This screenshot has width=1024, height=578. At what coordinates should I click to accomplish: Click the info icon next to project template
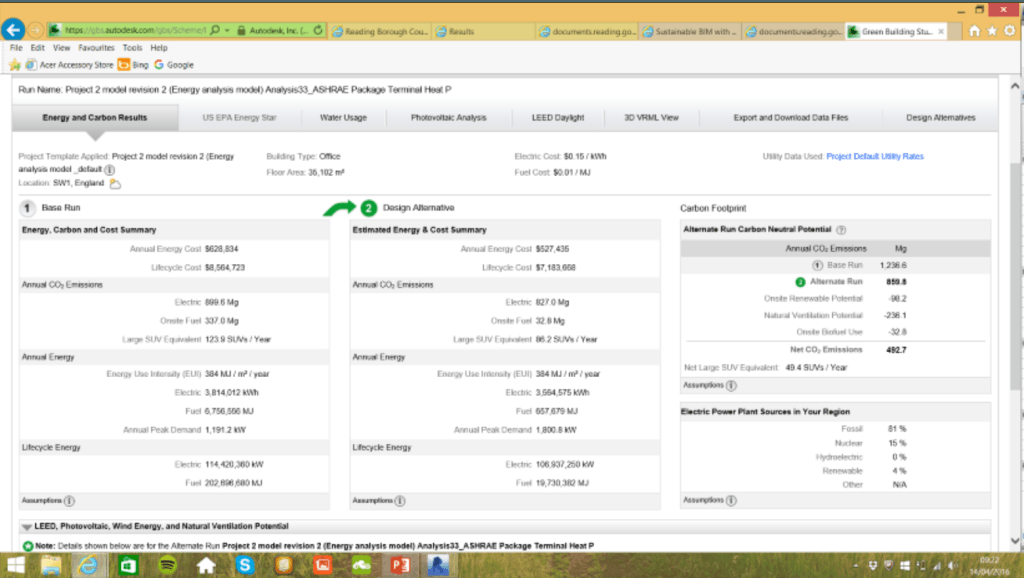tap(110, 169)
